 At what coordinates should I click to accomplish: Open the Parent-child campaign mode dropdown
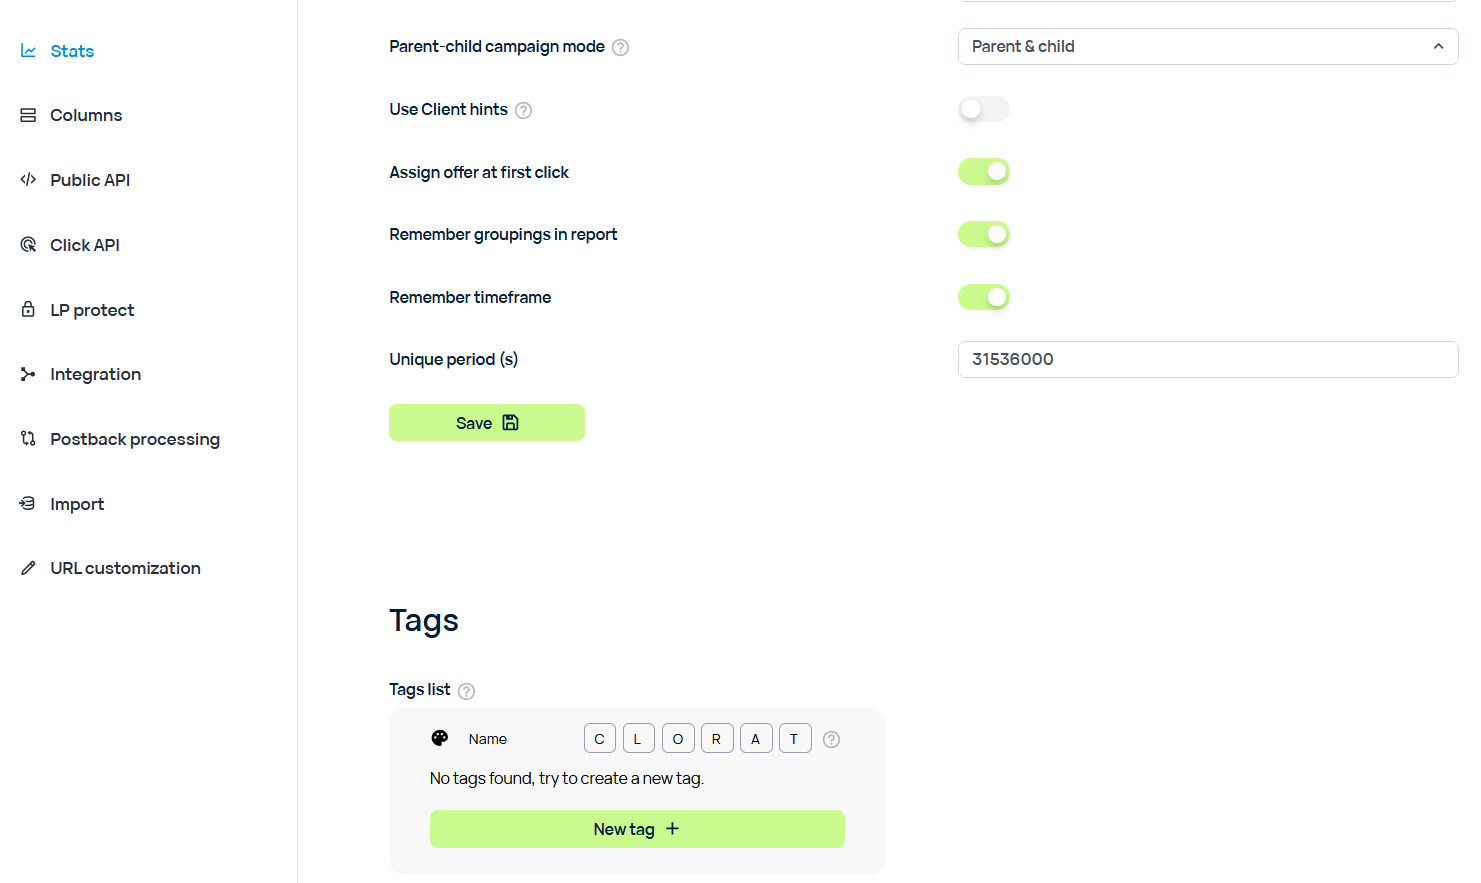[1208, 46]
